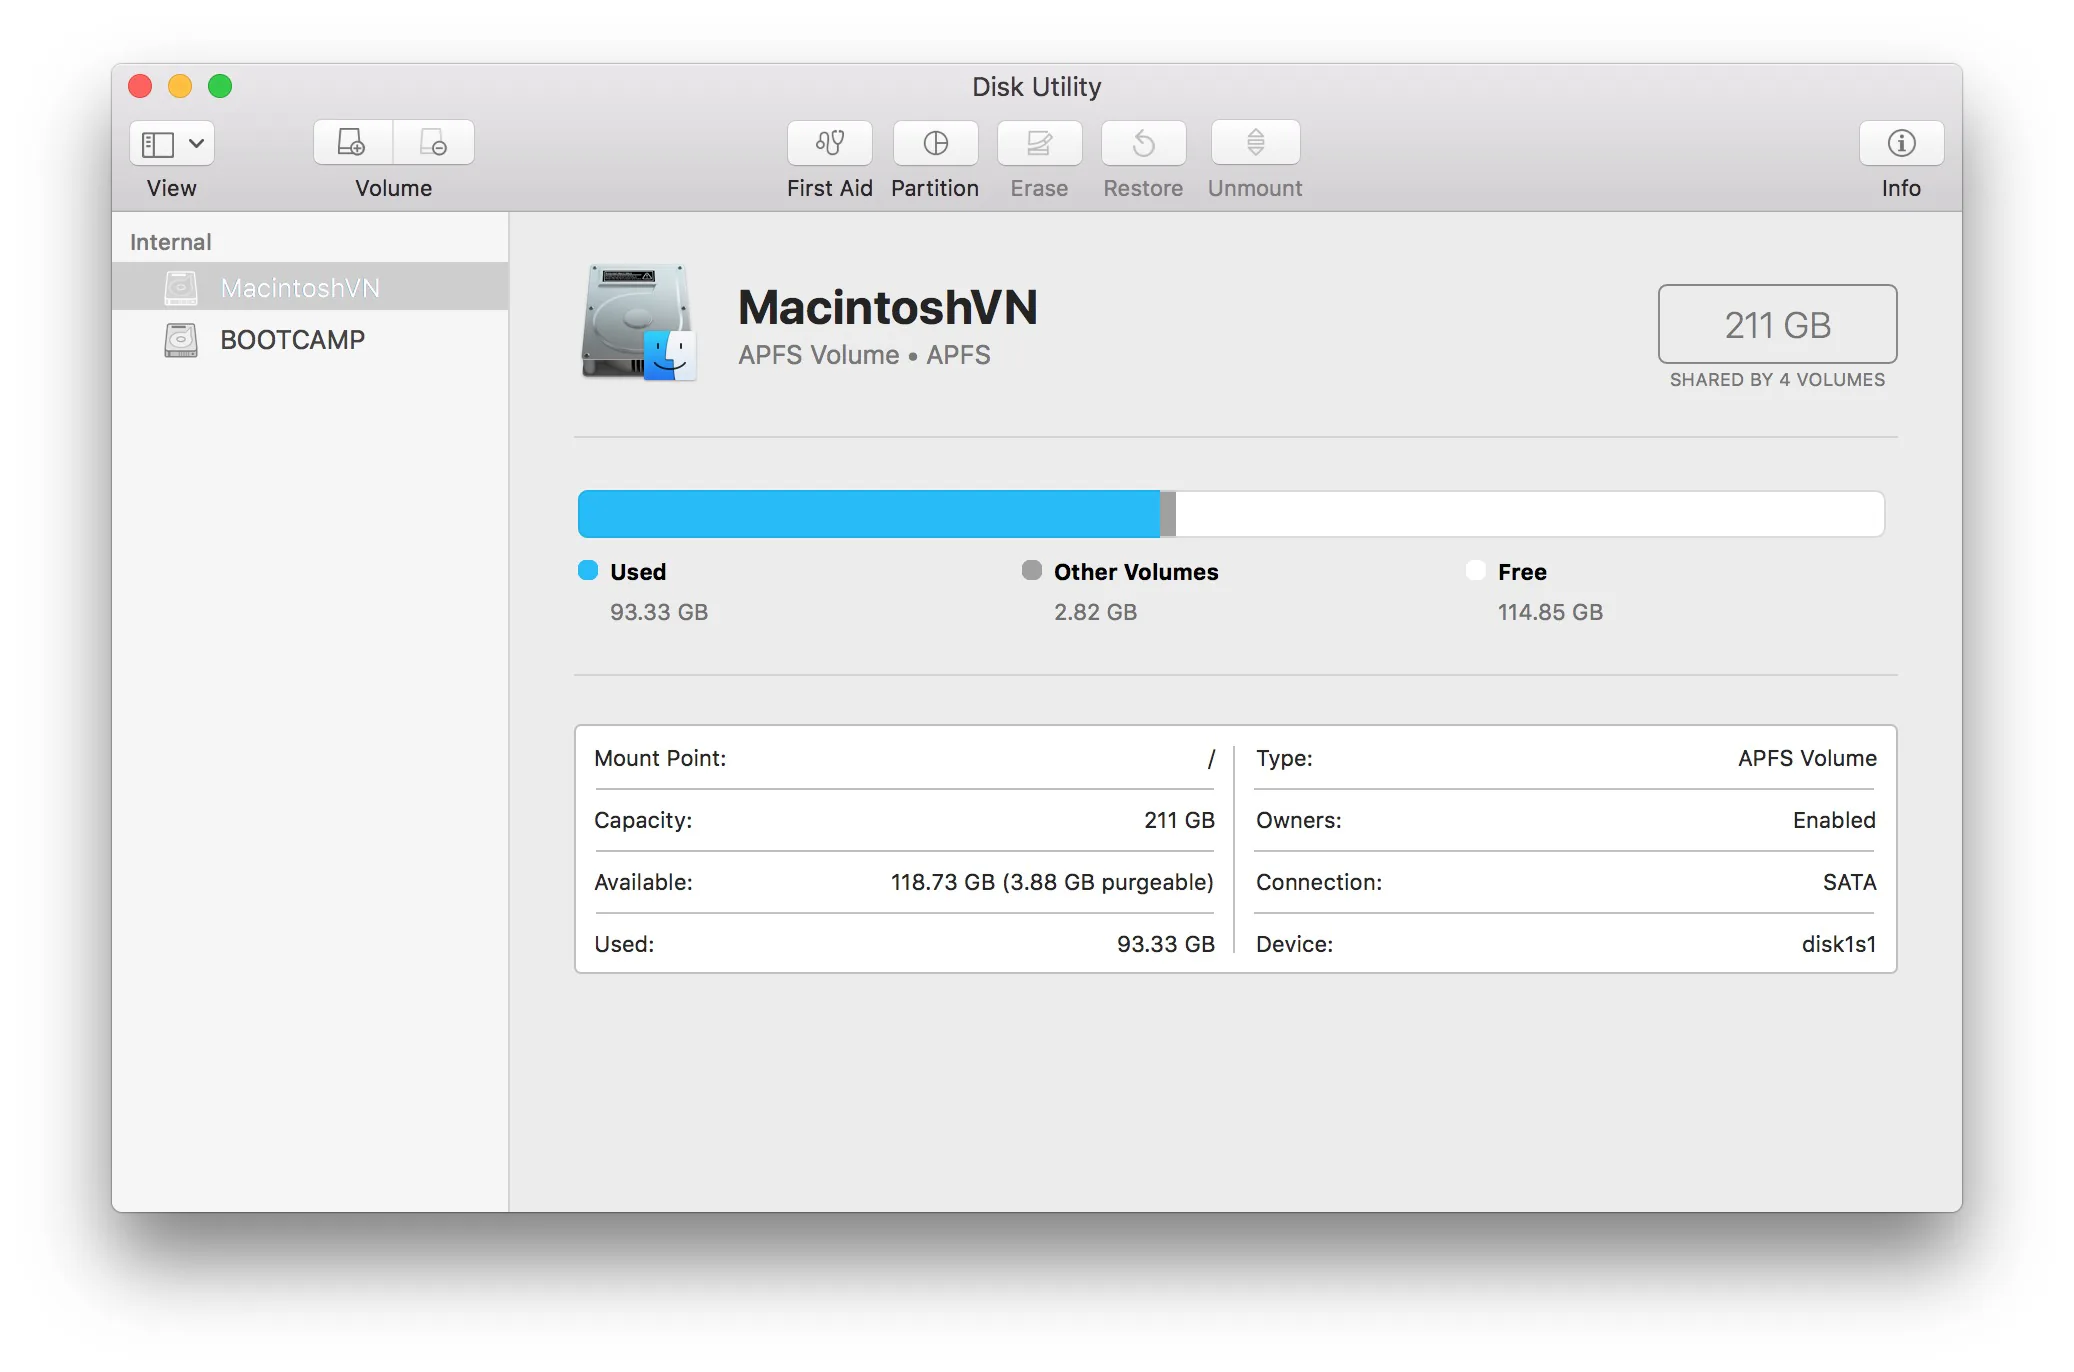Click the Device 'disk1s1' value
2074x1372 pixels.
click(1839, 944)
